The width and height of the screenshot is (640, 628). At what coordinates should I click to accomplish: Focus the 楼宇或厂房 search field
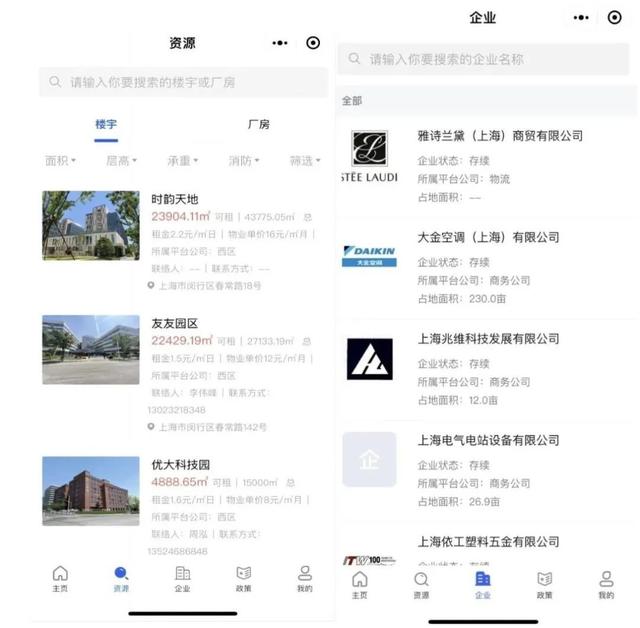tap(183, 82)
